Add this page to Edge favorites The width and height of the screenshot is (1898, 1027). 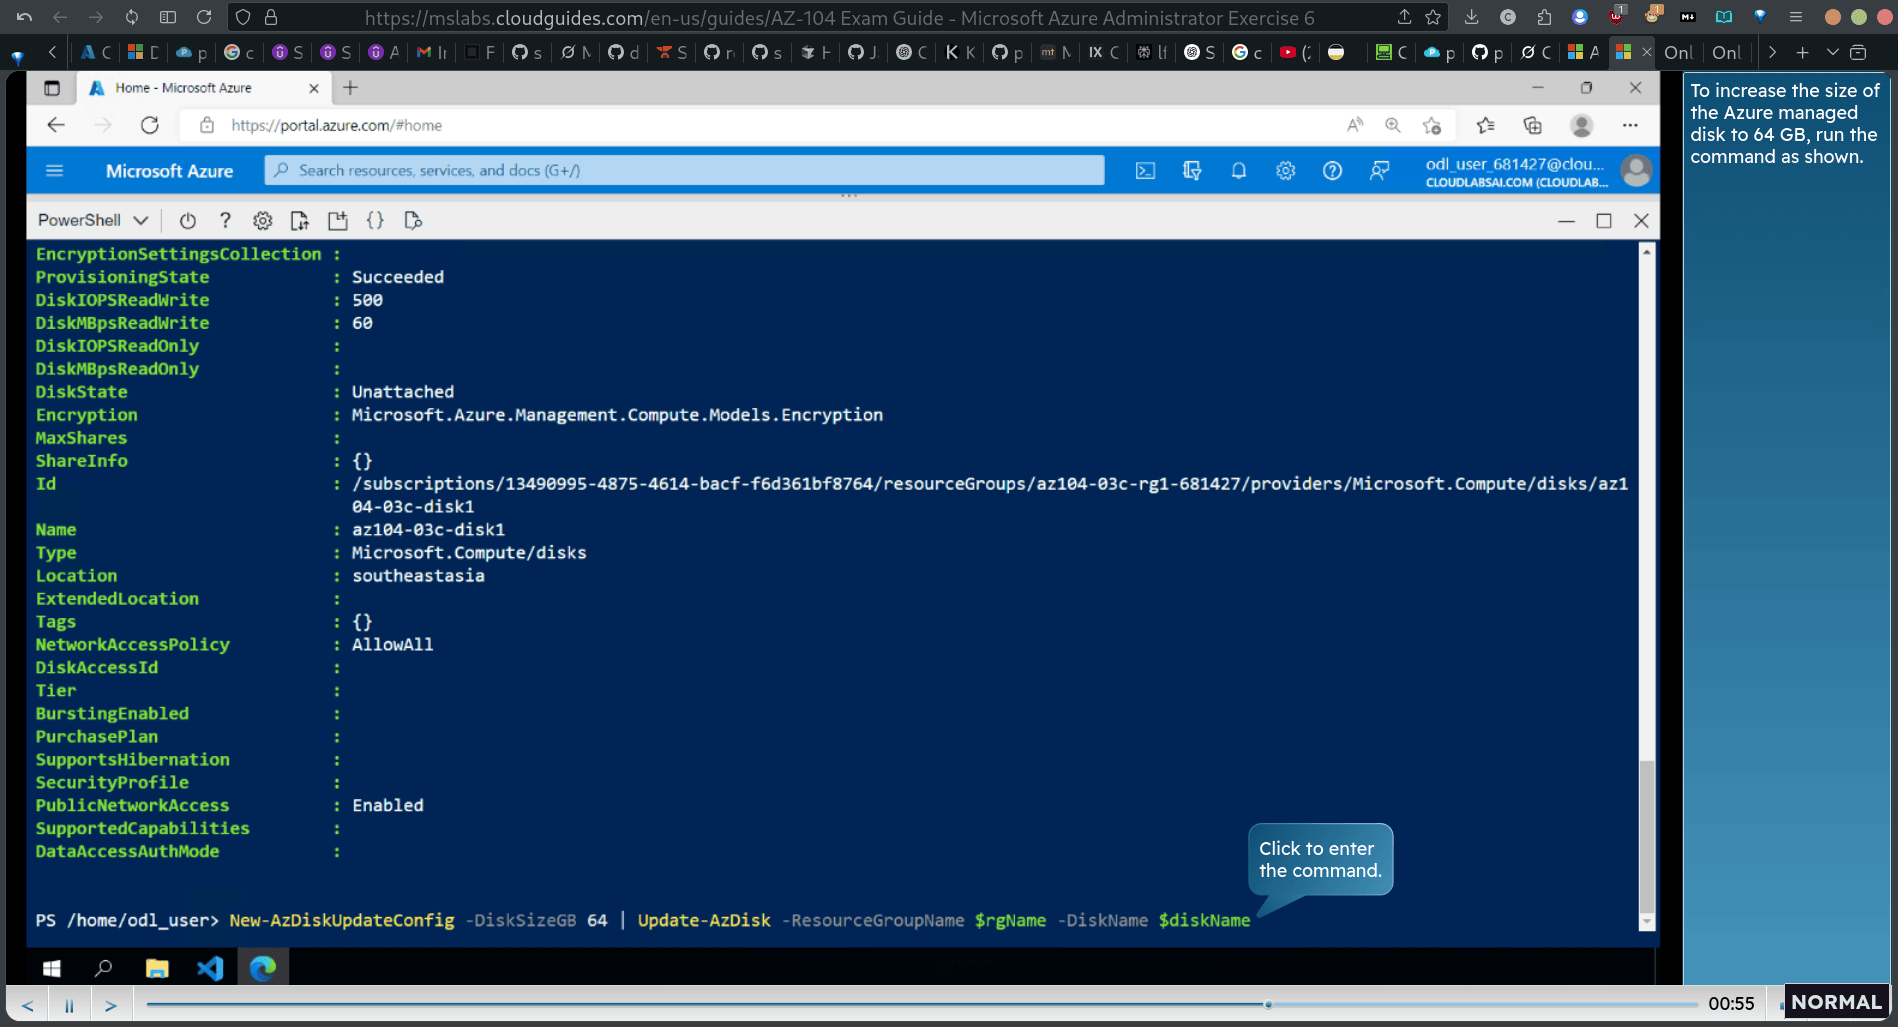pos(1432,125)
